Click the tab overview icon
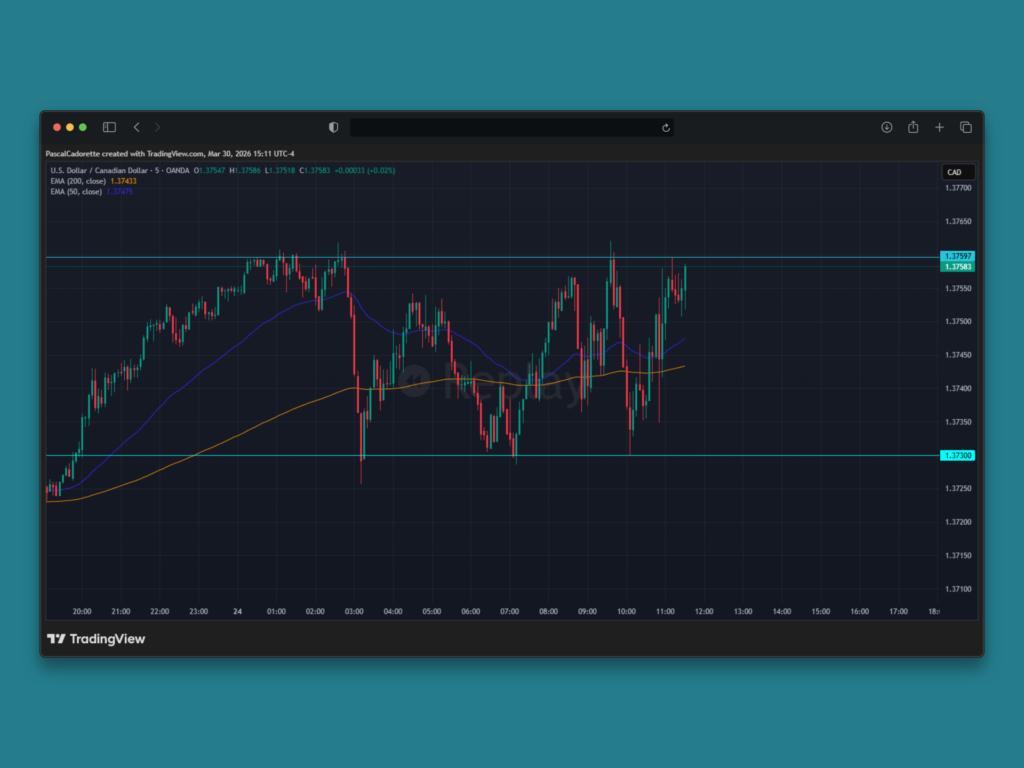The height and width of the screenshot is (768, 1024). click(x=965, y=127)
